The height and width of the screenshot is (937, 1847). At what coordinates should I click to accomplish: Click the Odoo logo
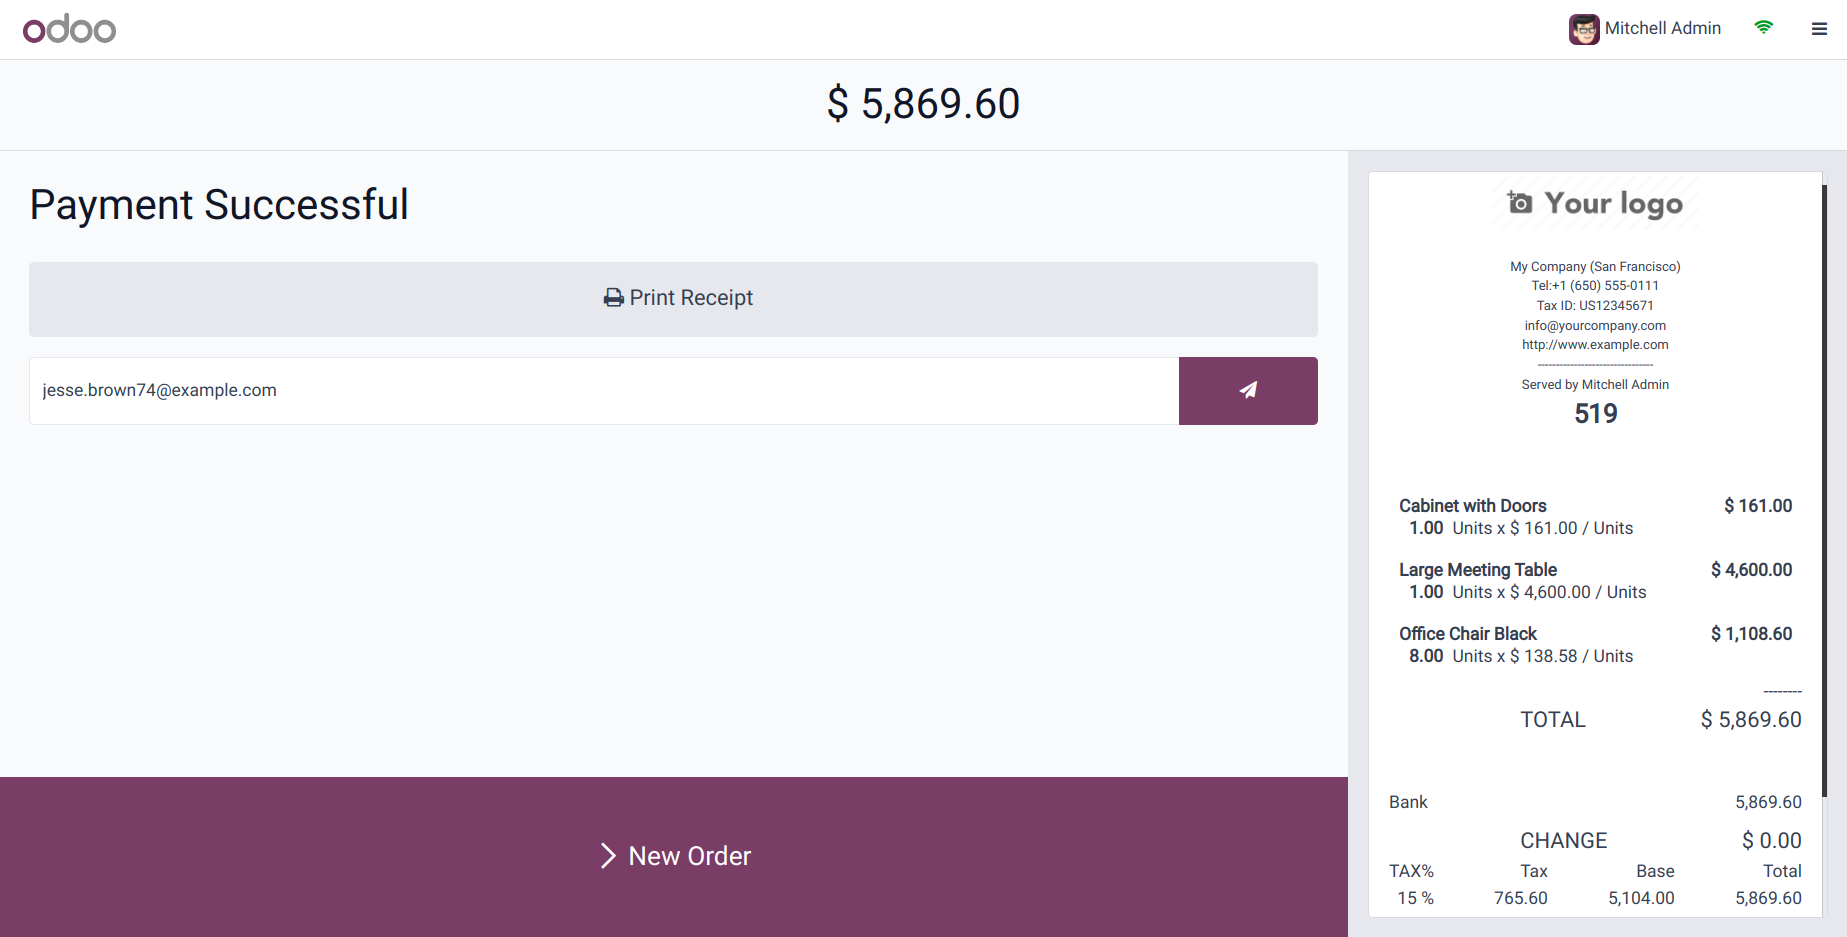click(69, 29)
